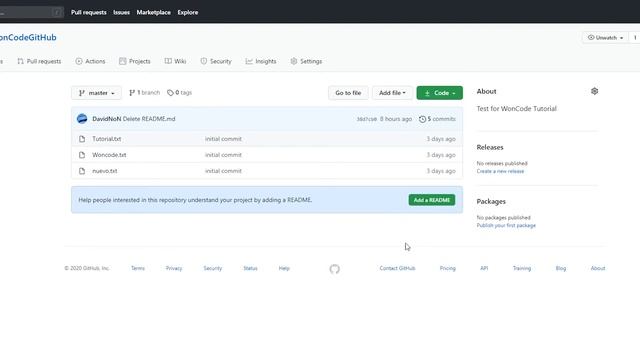The width and height of the screenshot is (640, 360).
Task: View the 0 tags link
Action: click(x=180, y=93)
